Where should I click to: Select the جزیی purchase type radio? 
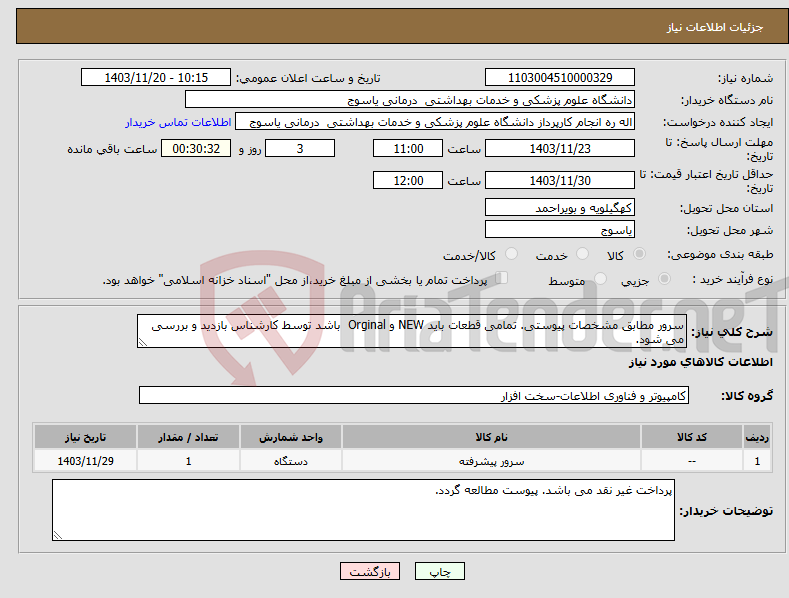tap(664, 278)
